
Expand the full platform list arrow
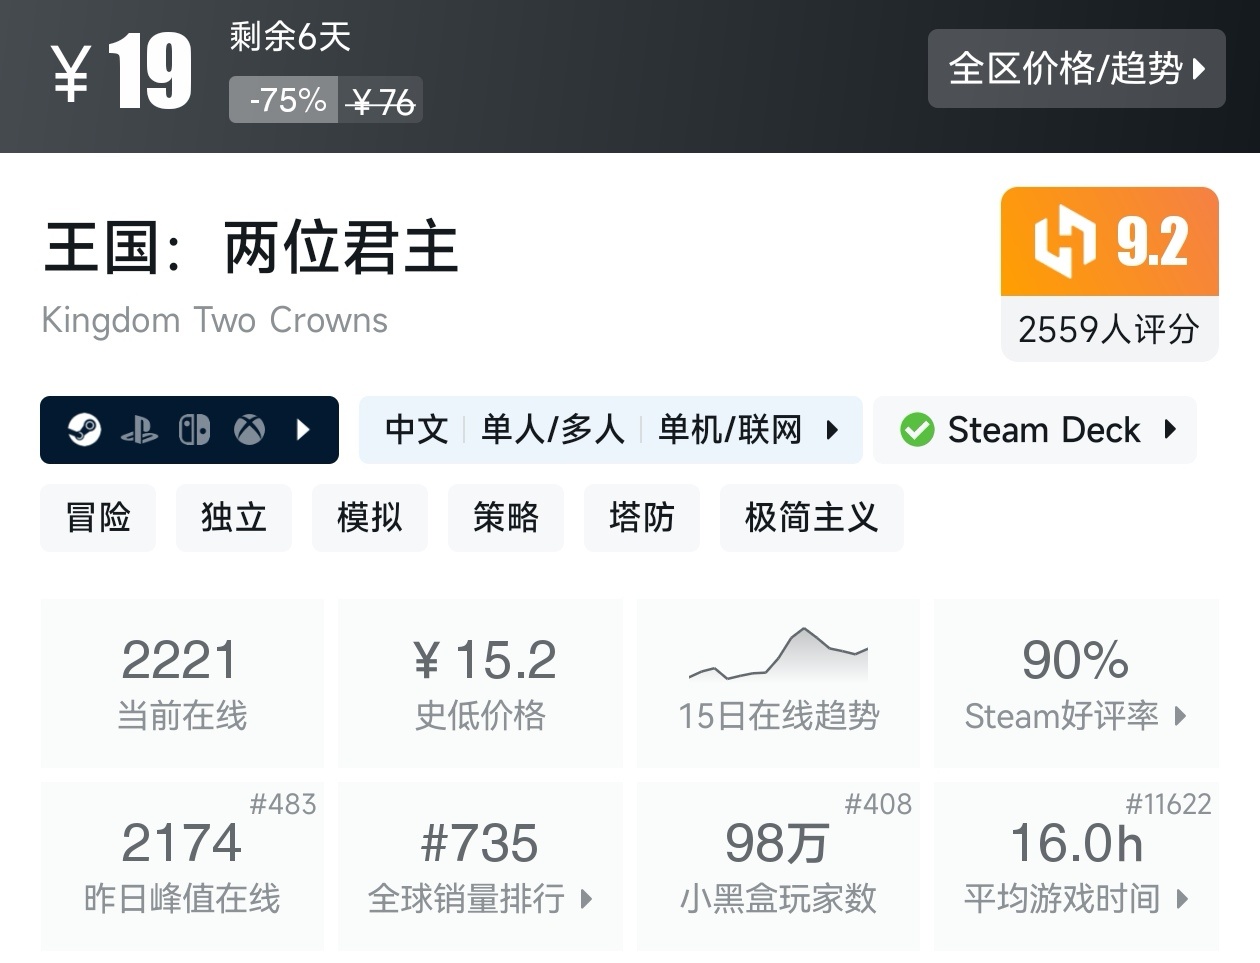[x=302, y=429]
